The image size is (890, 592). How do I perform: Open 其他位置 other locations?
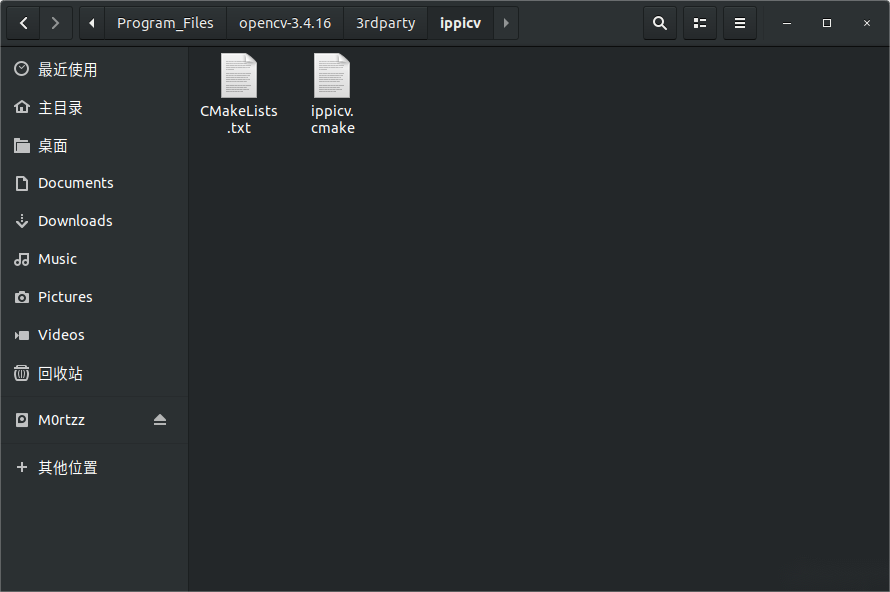click(94, 467)
